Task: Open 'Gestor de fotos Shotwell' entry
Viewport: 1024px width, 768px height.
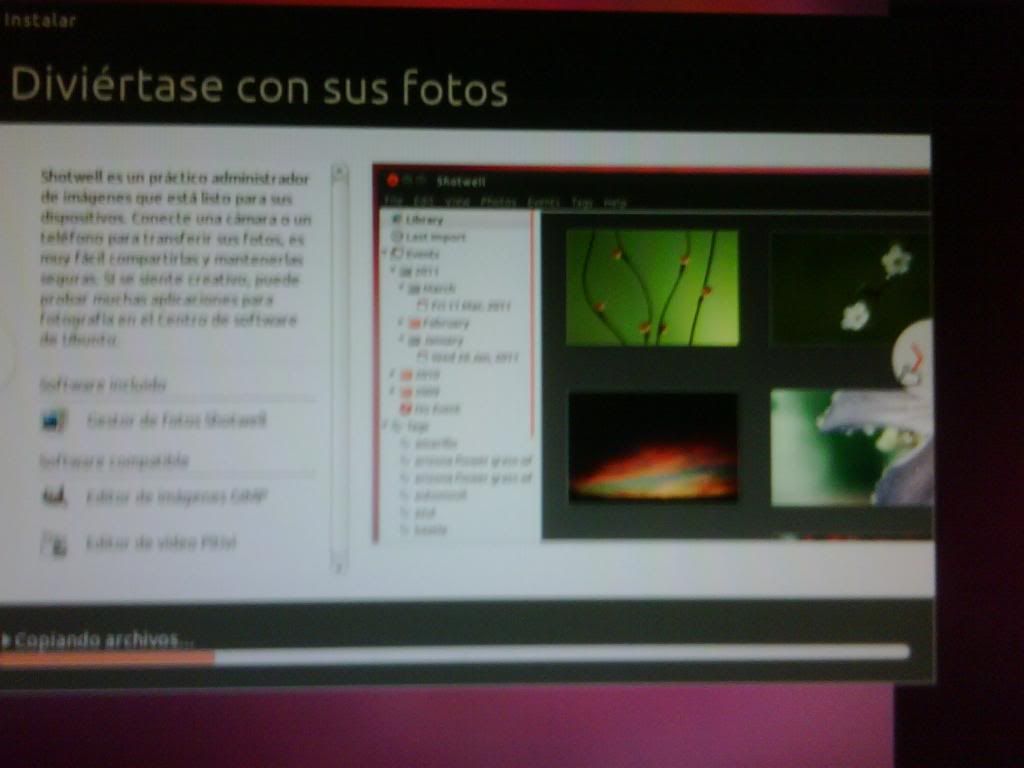Action: tap(176, 420)
